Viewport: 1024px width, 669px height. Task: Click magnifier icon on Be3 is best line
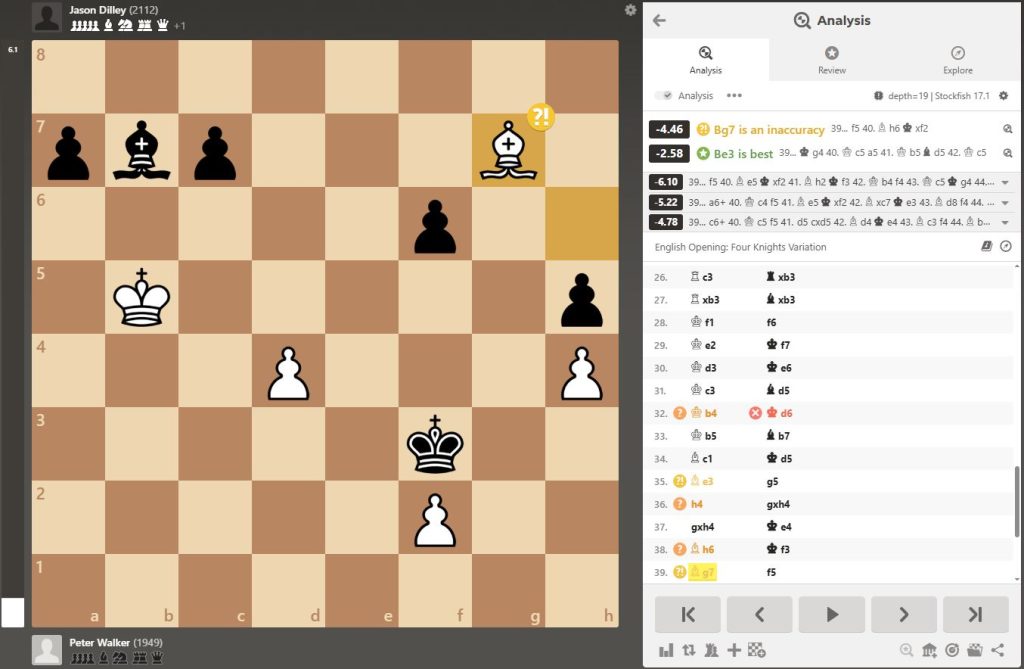(1007, 153)
